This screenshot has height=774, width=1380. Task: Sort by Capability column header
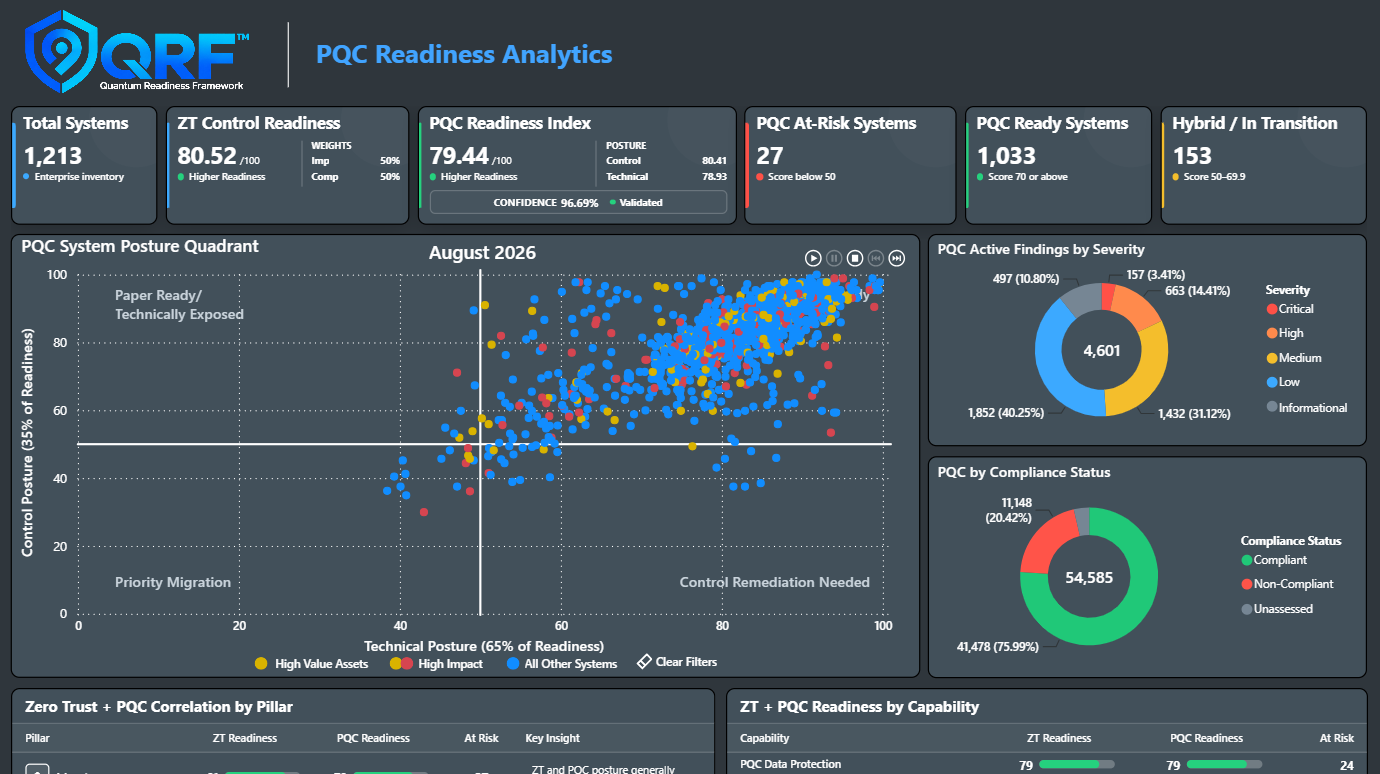765,738
